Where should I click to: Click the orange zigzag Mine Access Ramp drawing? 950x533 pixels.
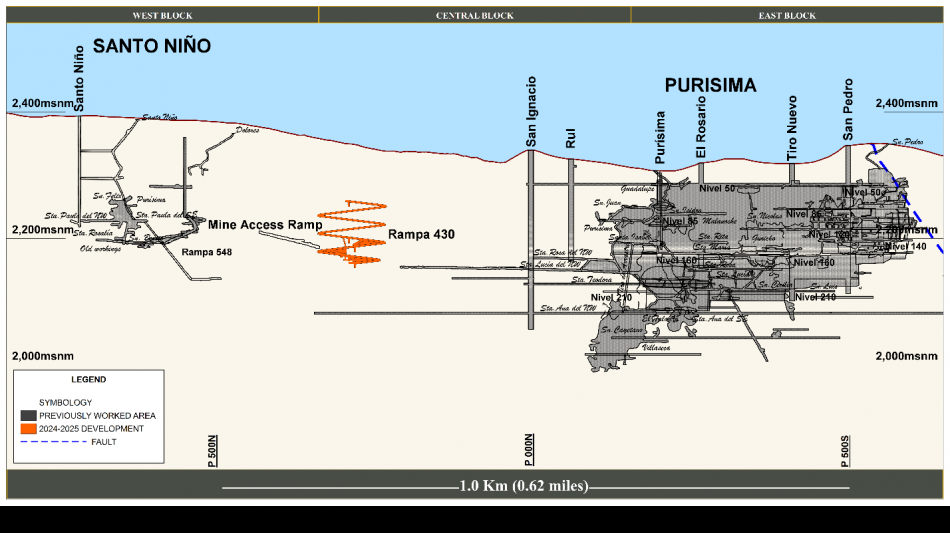350,232
